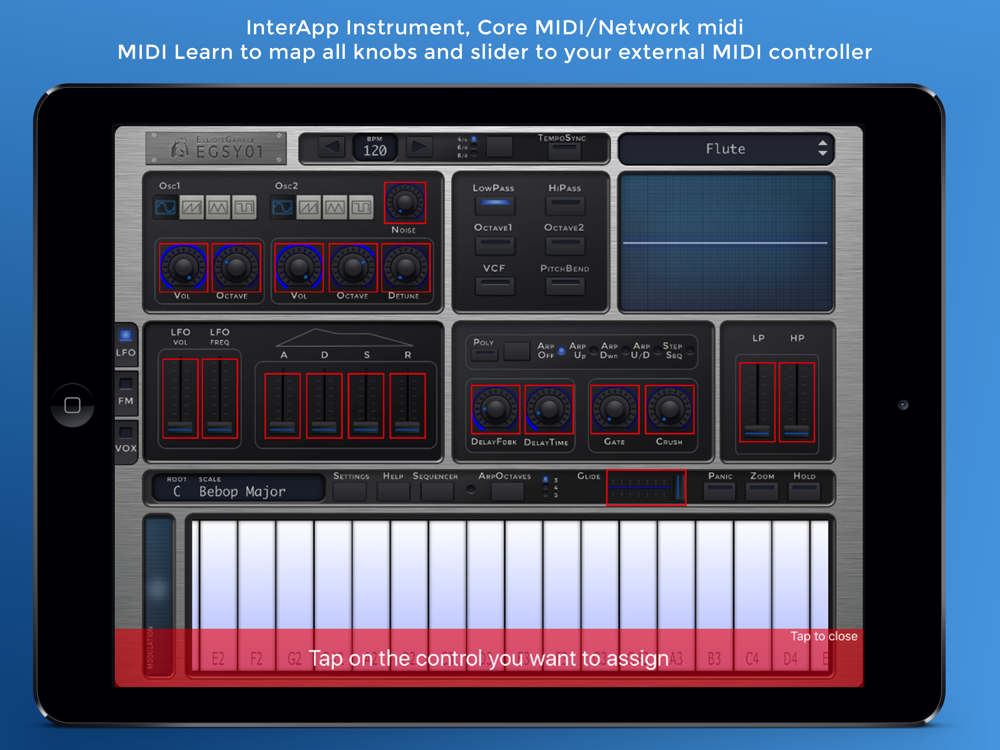This screenshot has height=750, width=1000.
Task: Click the HP filter slider
Action: click(x=797, y=402)
